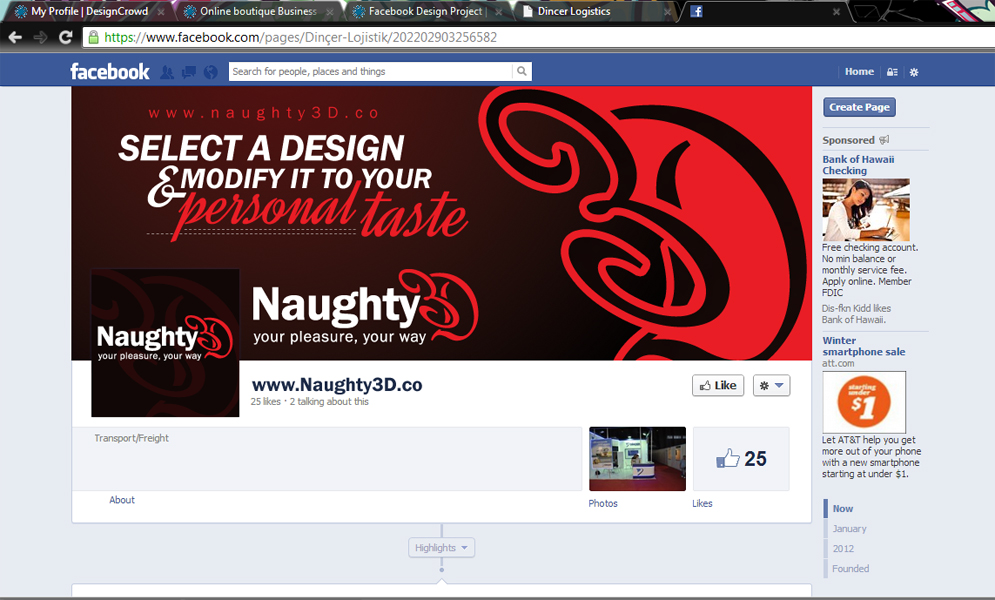Screen dimensions: 995x600
Task: Click att.com ad source text
Action: [838, 363]
